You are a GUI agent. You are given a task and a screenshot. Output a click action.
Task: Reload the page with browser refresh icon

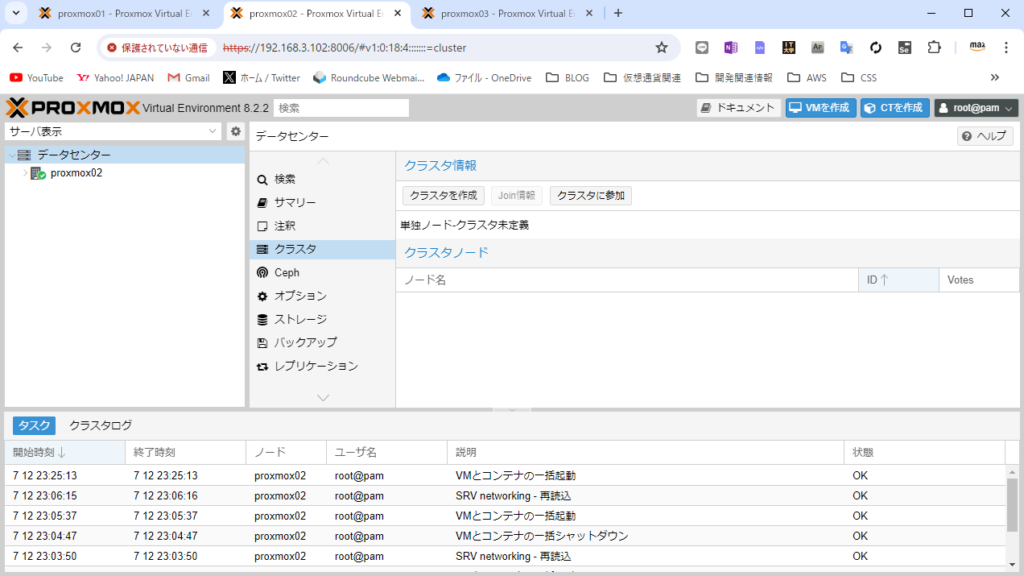click(75, 47)
